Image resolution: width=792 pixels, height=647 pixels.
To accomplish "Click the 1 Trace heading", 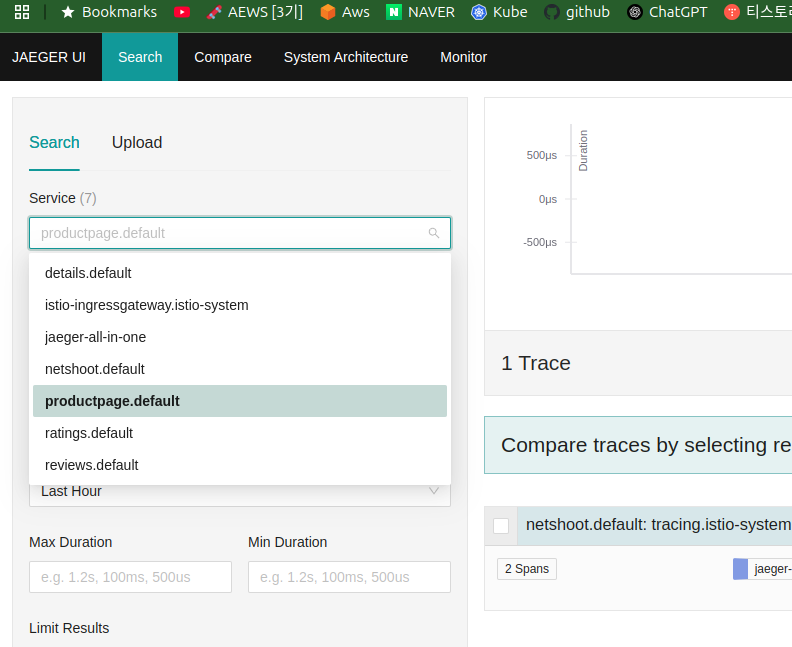I will click(535, 363).
